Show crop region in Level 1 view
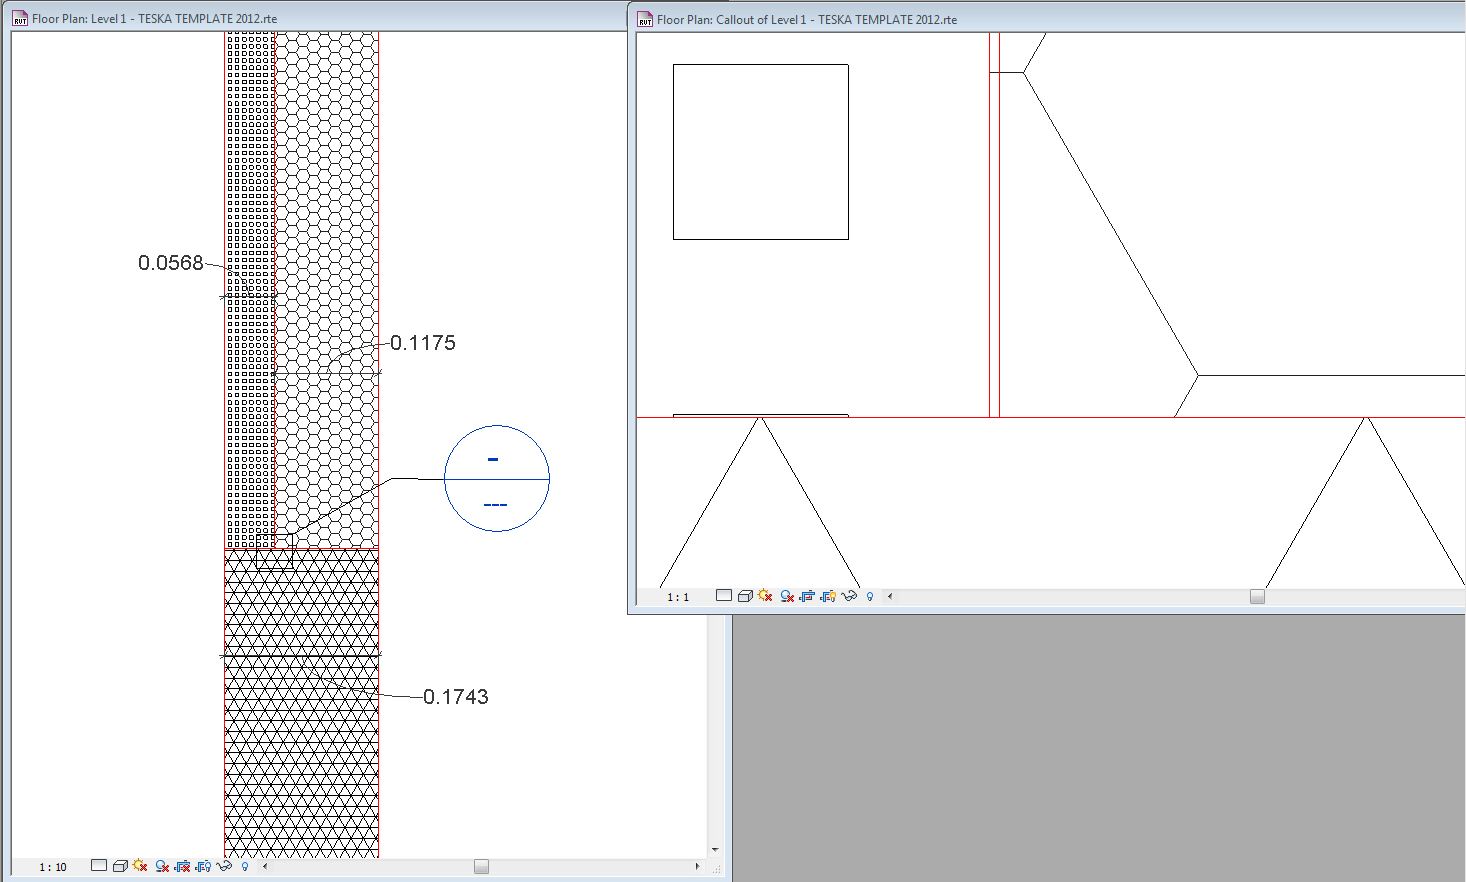 (x=203, y=866)
